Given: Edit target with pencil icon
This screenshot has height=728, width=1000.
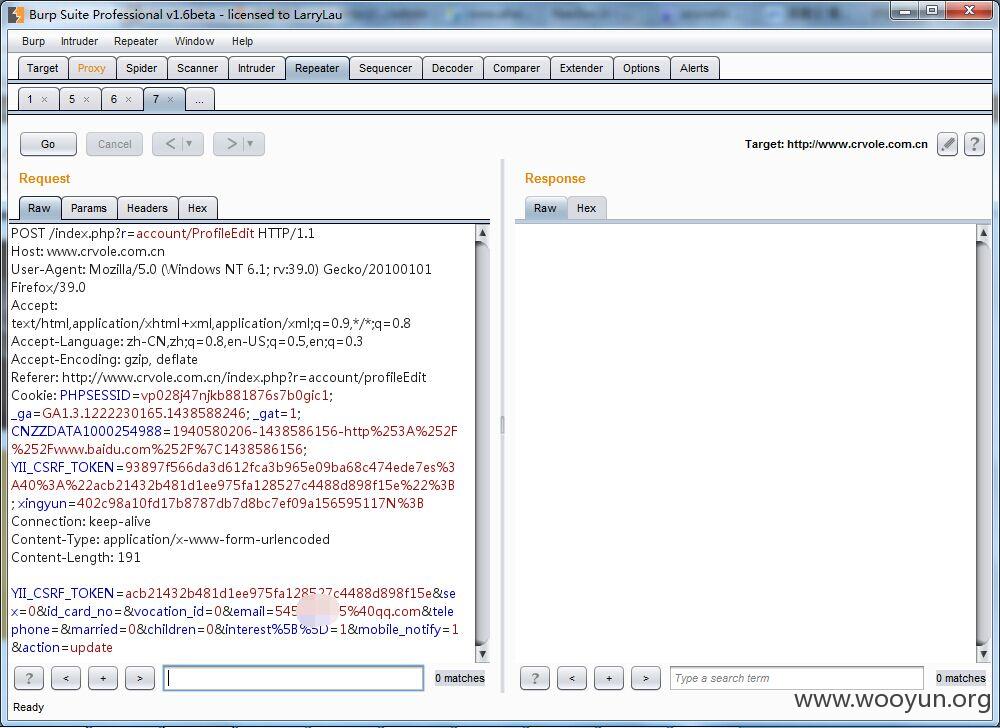Looking at the screenshot, I should (947, 144).
